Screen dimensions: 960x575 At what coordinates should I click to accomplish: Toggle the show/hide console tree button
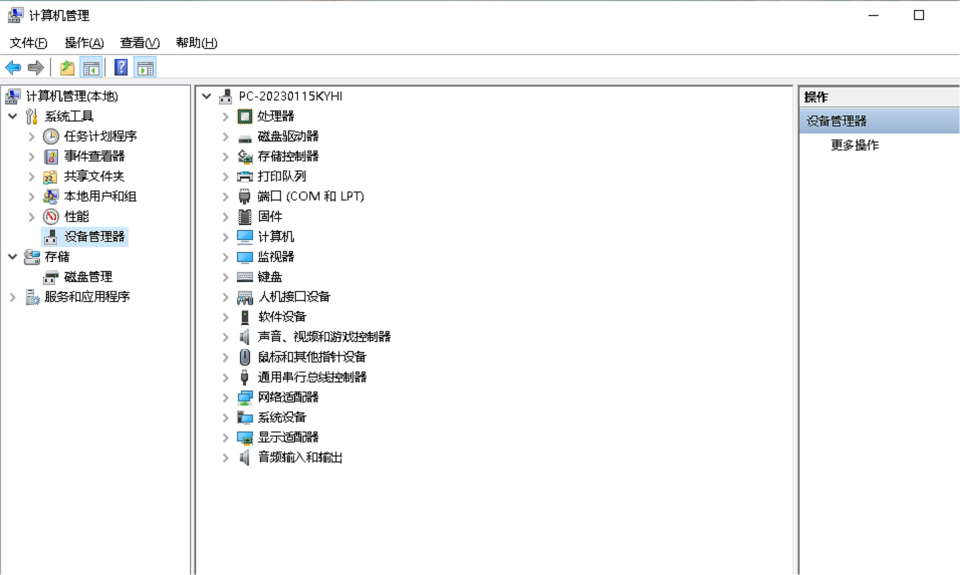pyautogui.click(x=91, y=67)
